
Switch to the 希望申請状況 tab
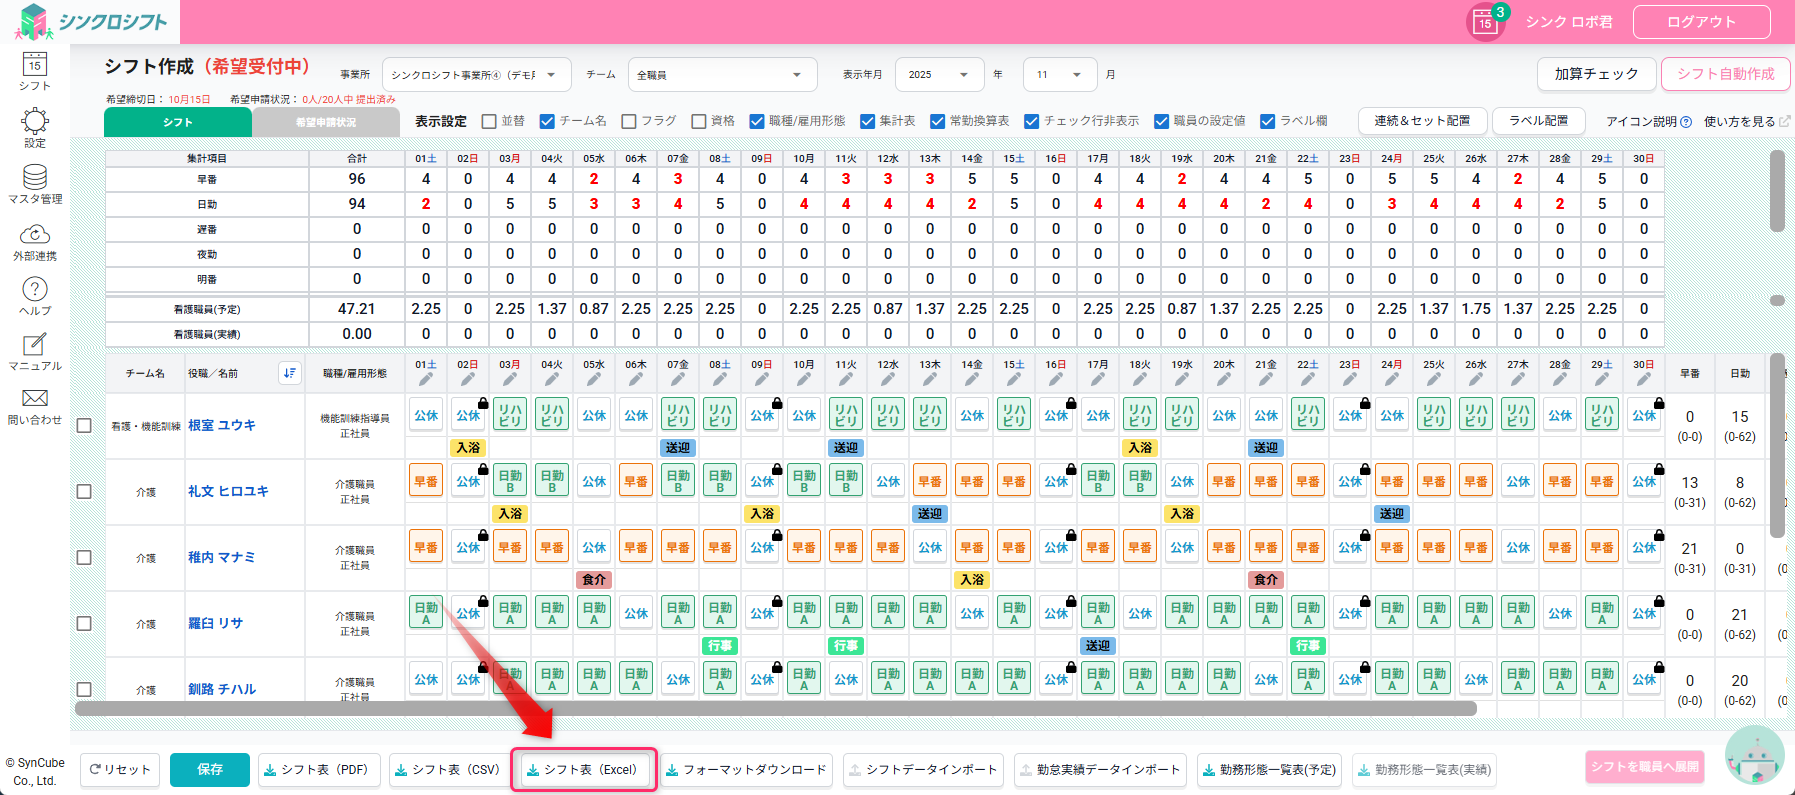click(326, 122)
